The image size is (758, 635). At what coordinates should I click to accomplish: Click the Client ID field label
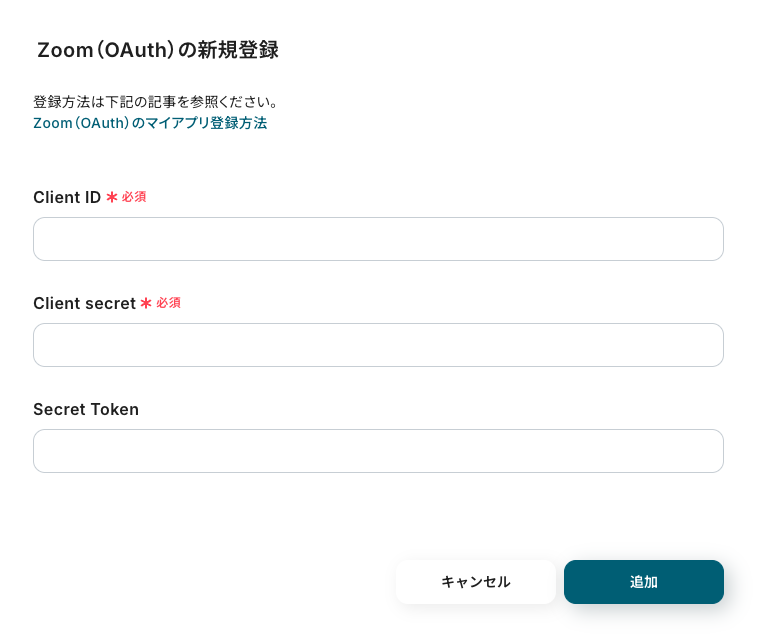click(67, 197)
